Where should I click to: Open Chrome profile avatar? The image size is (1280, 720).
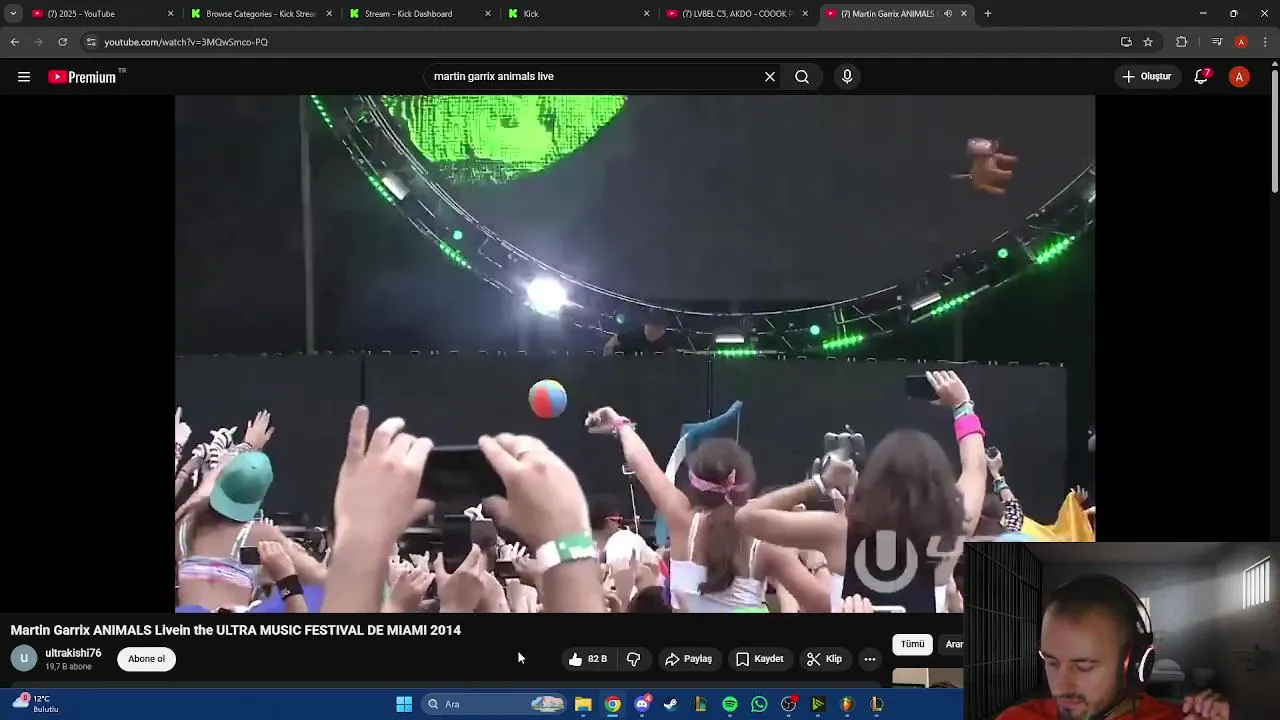pos(1241,42)
